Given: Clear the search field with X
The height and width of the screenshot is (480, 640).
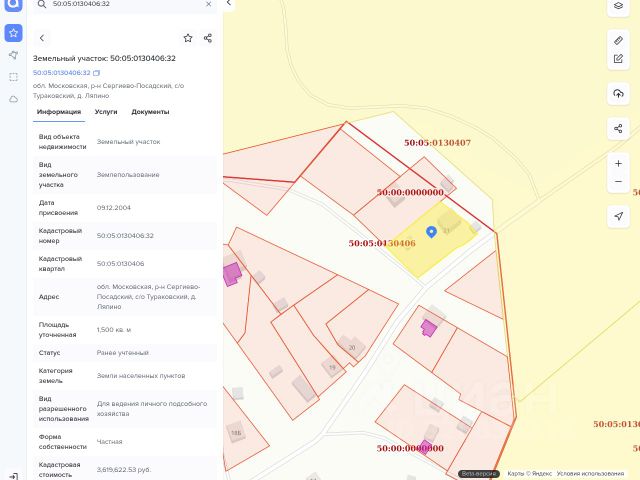Looking at the screenshot, I should [209, 4].
